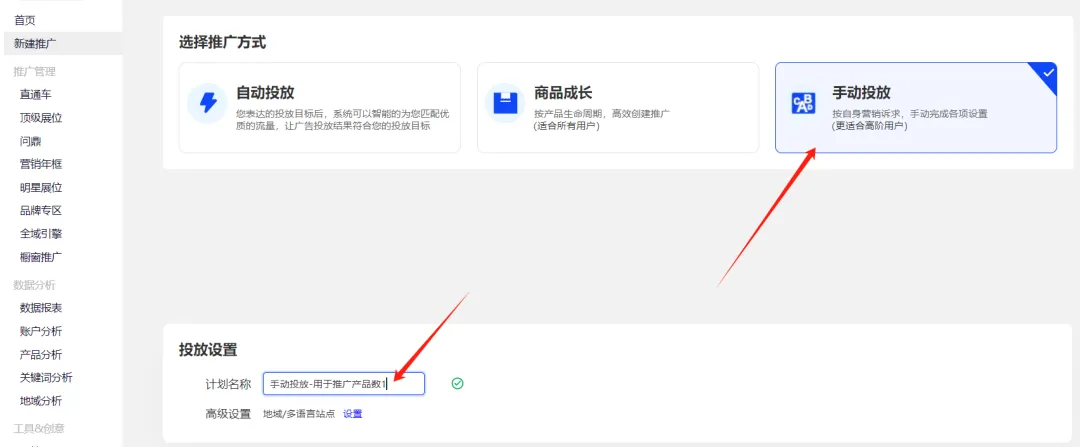Image resolution: width=1080 pixels, height=447 pixels.
Task: Open 全域引擎 in the sidebar
Action: coord(41,233)
